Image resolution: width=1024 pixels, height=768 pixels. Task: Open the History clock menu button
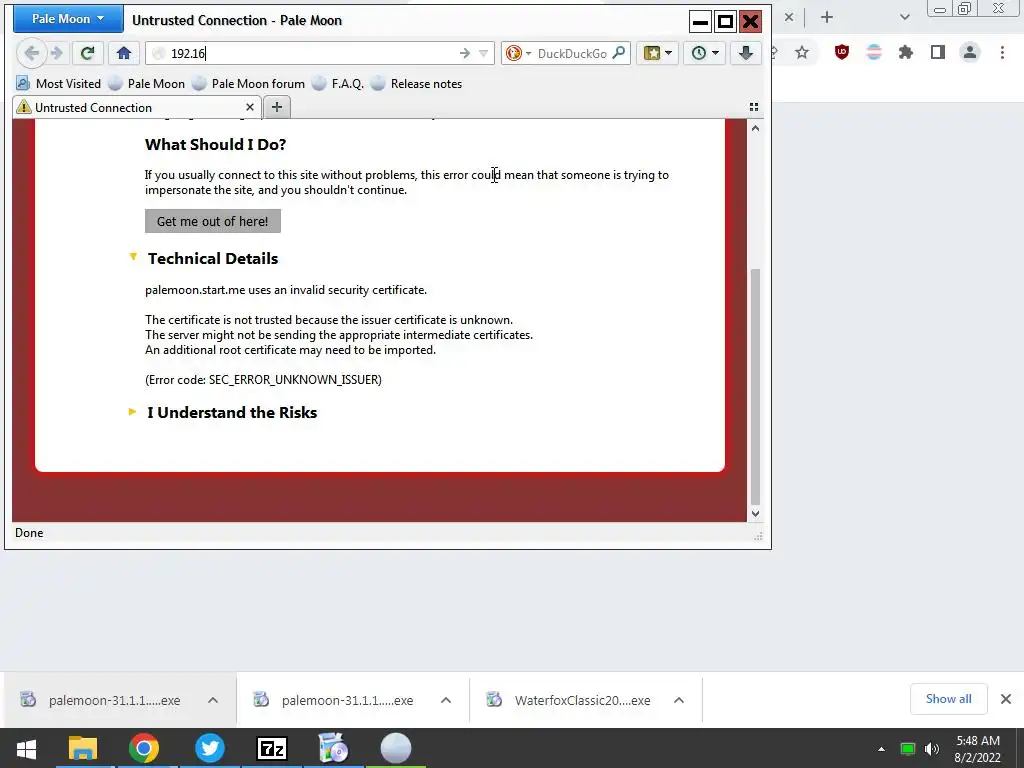705,54
